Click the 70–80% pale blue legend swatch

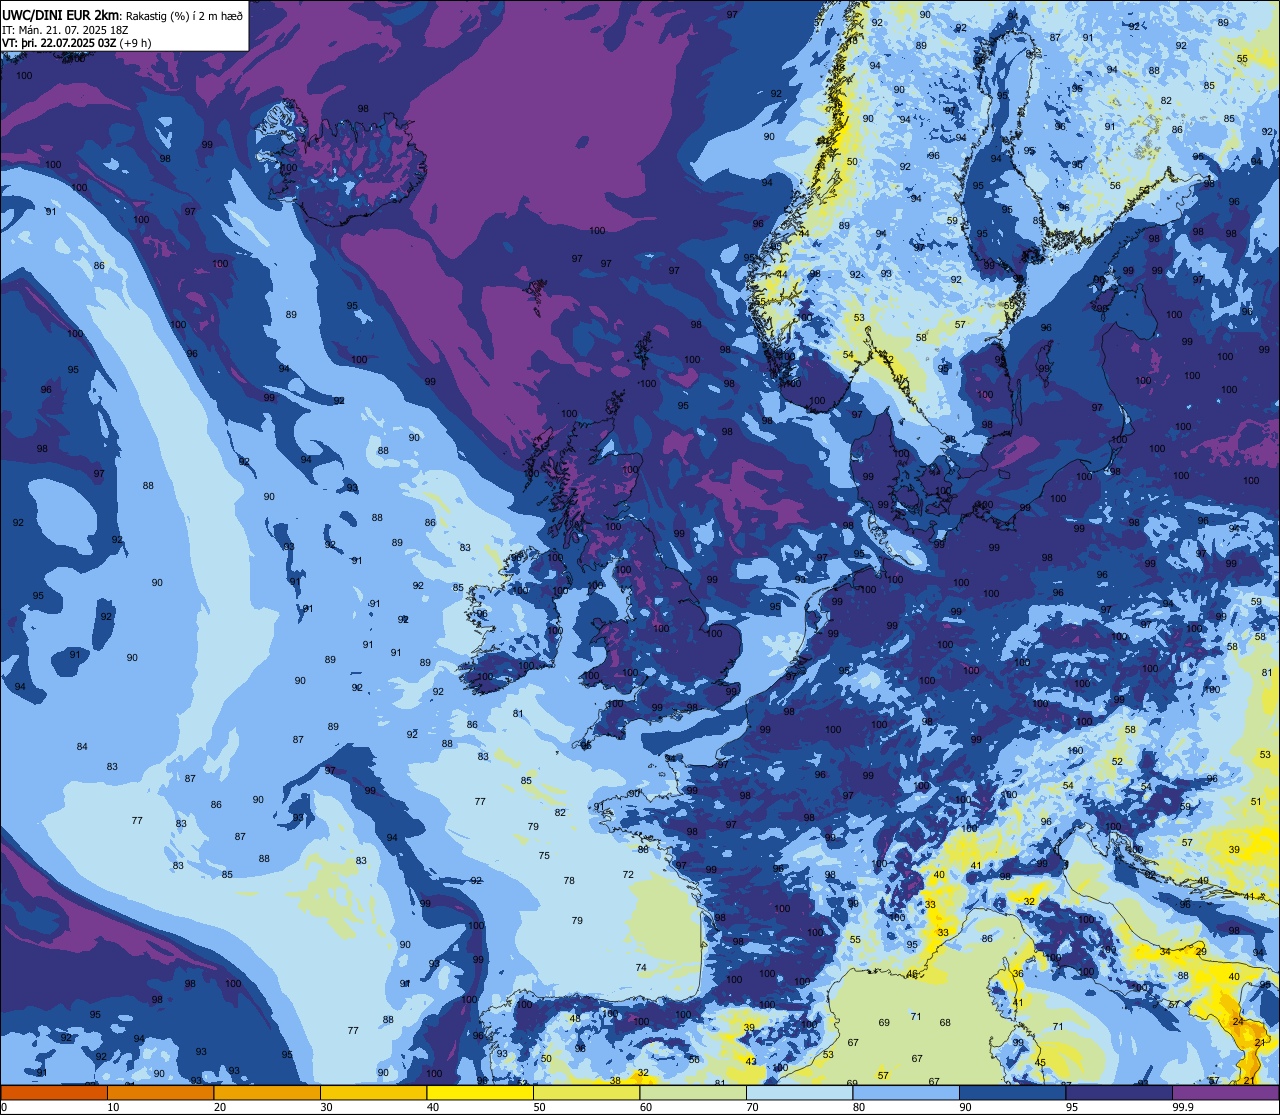799,1092
